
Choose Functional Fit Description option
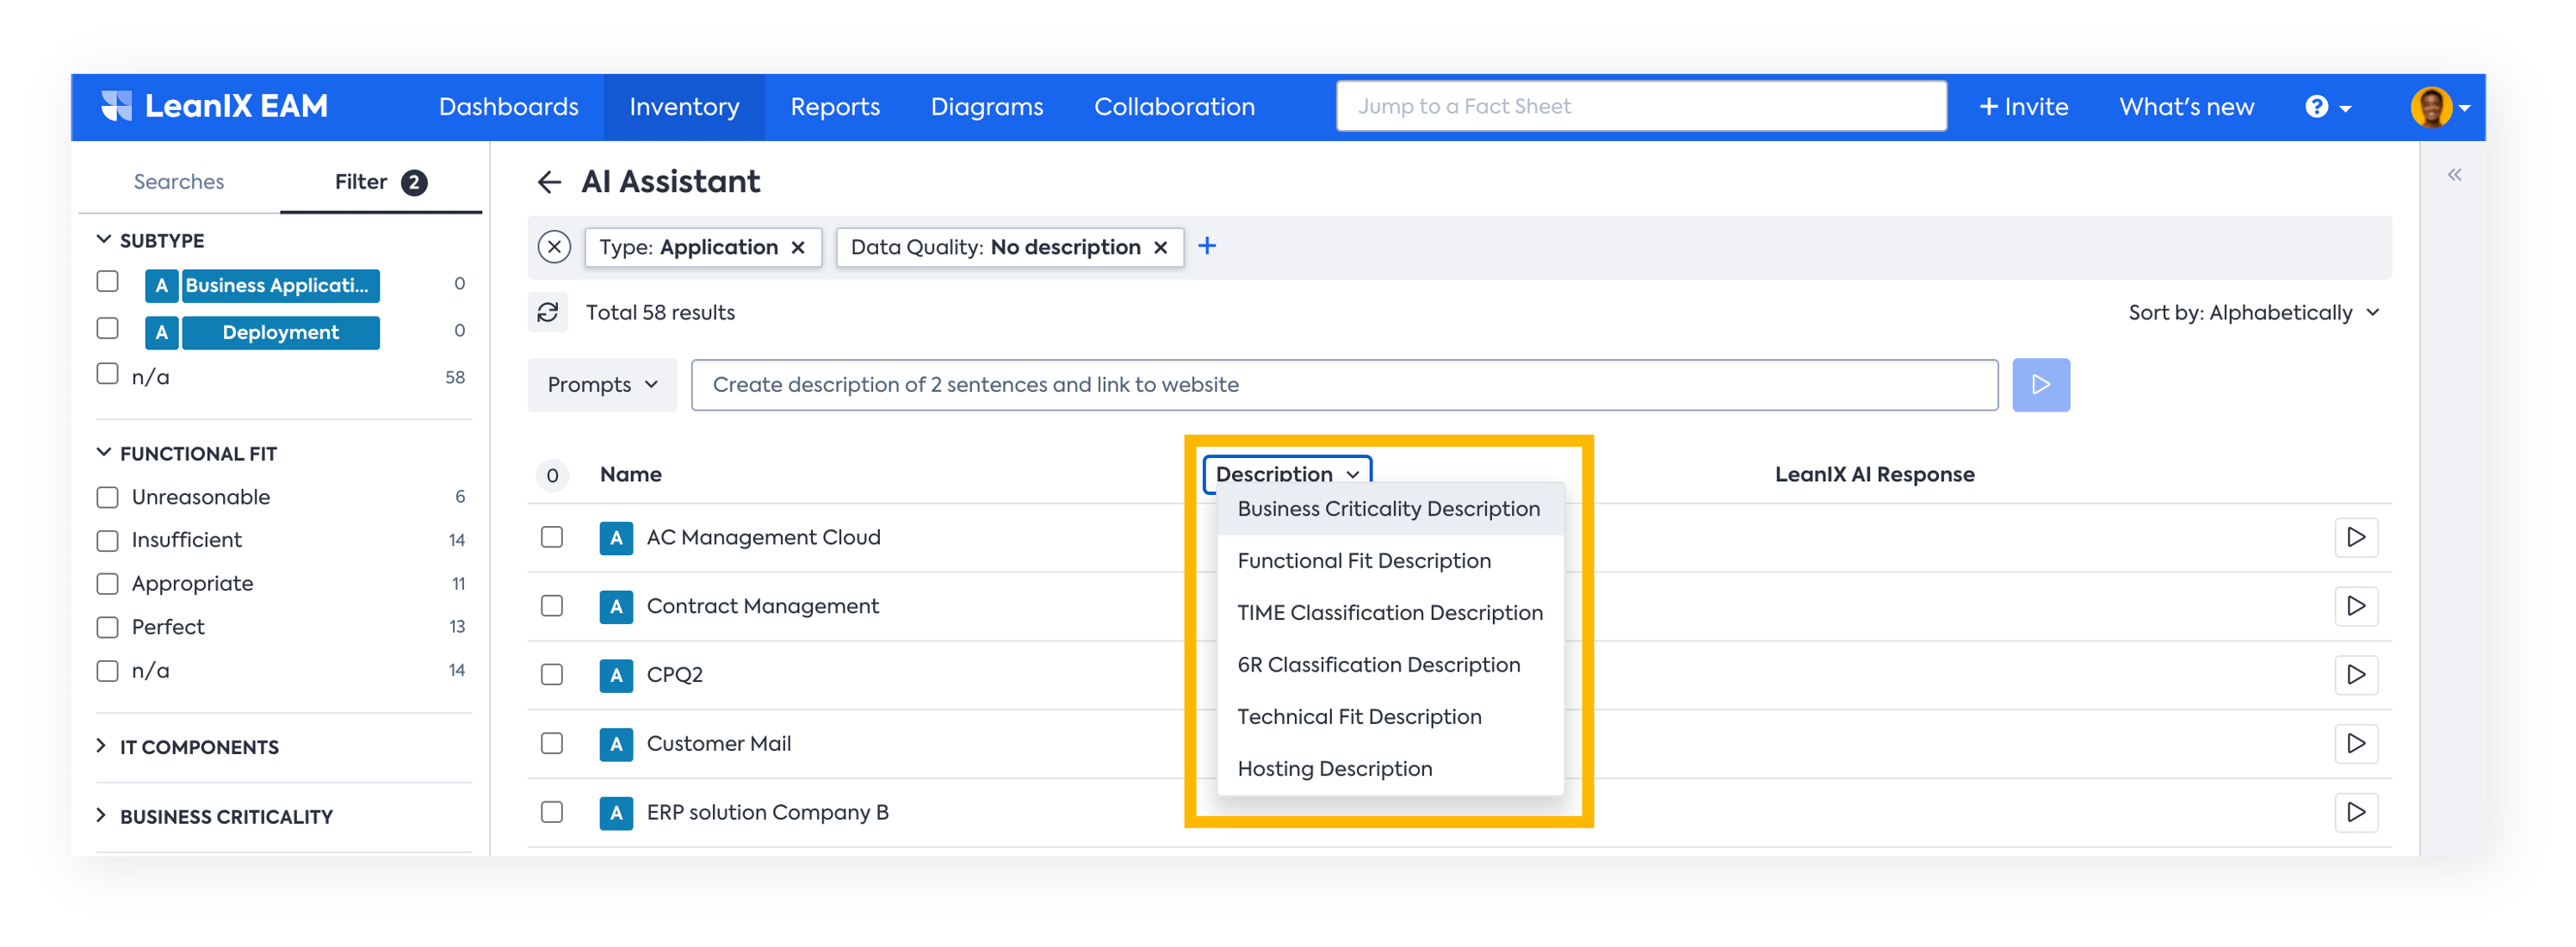click(1389, 561)
